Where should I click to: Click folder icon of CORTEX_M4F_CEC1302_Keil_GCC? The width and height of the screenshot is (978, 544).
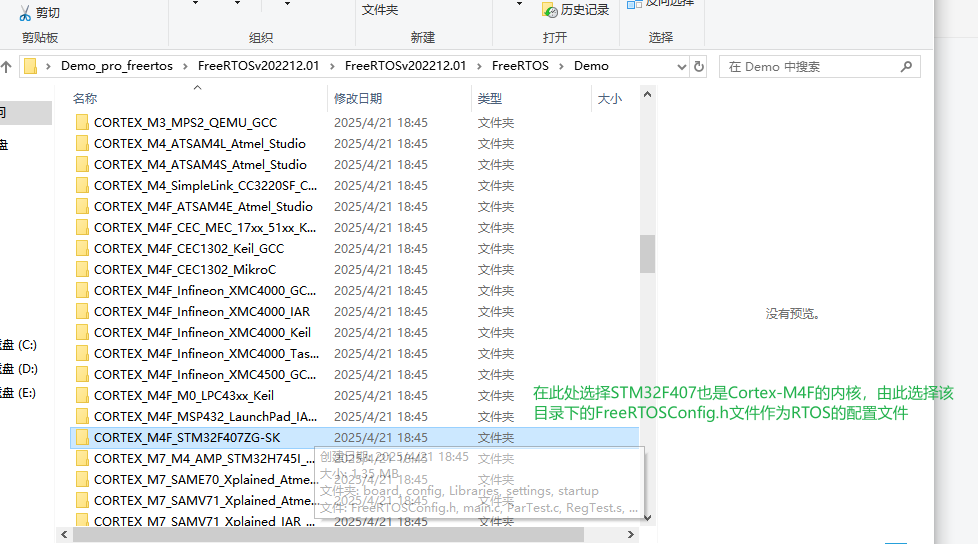82,248
